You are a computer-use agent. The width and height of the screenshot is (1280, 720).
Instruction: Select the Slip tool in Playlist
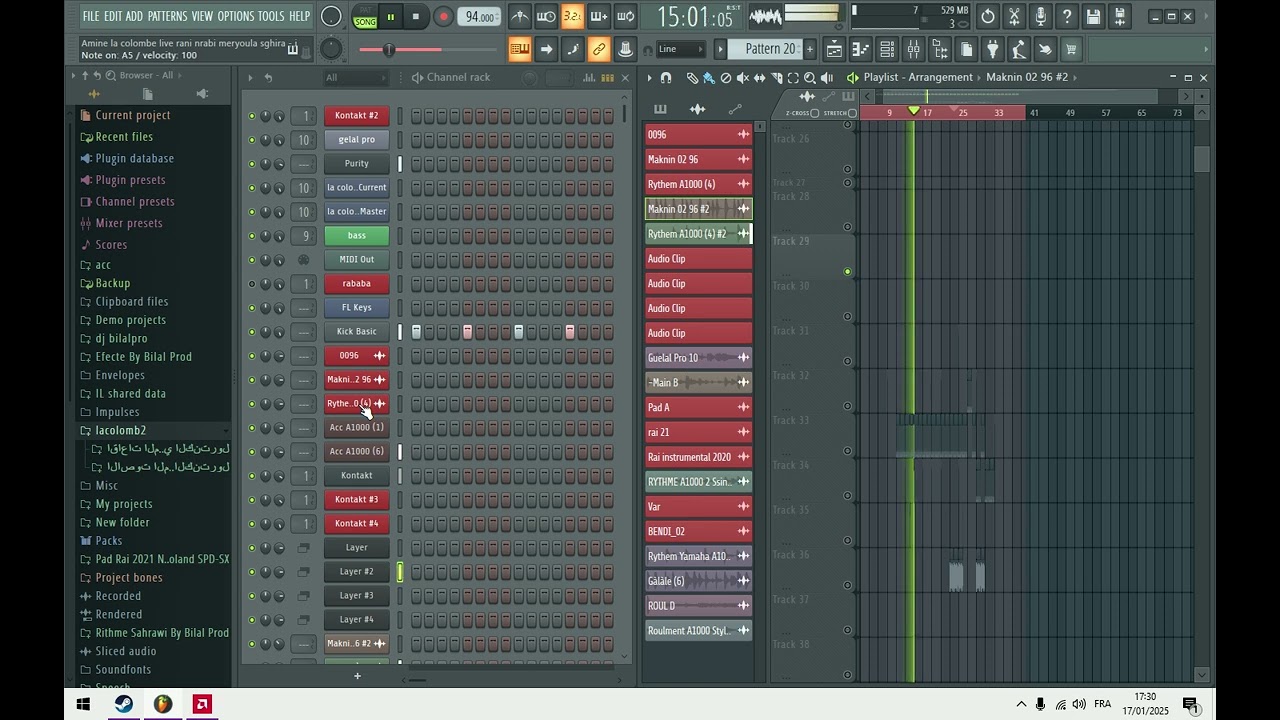coord(759,77)
